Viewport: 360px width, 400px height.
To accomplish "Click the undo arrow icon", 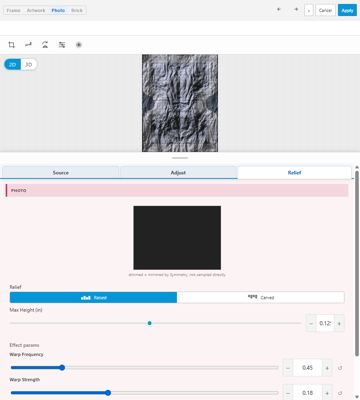I will coord(279,10).
